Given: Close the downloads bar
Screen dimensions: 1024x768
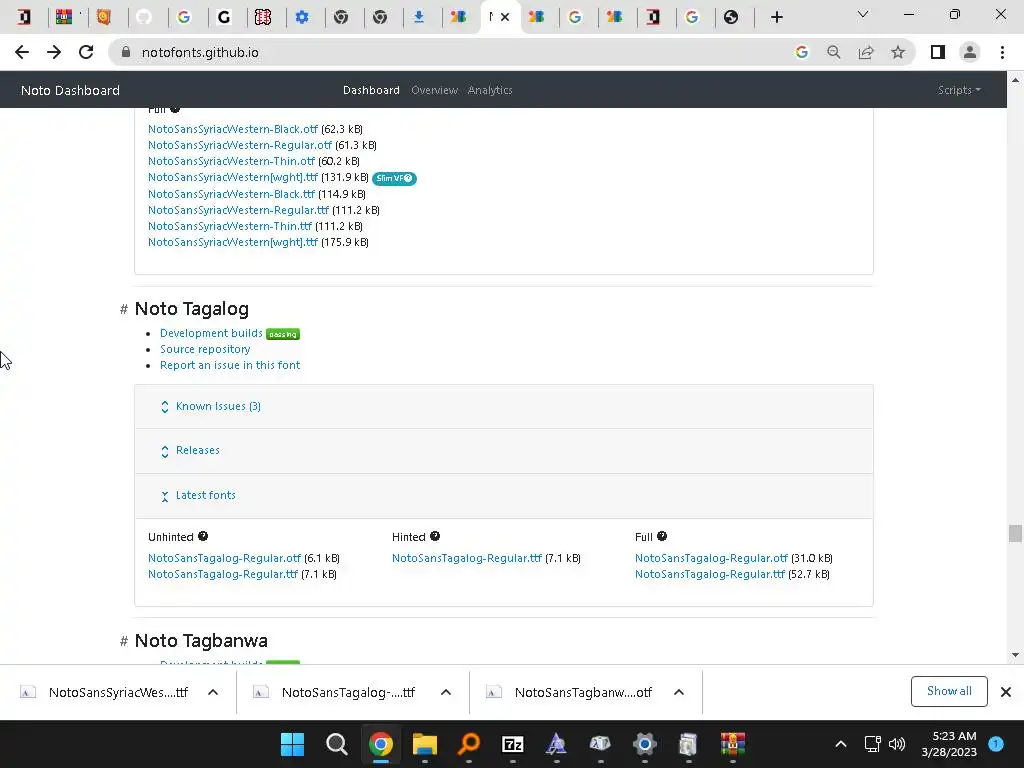Looking at the screenshot, I should tap(1006, 692).
